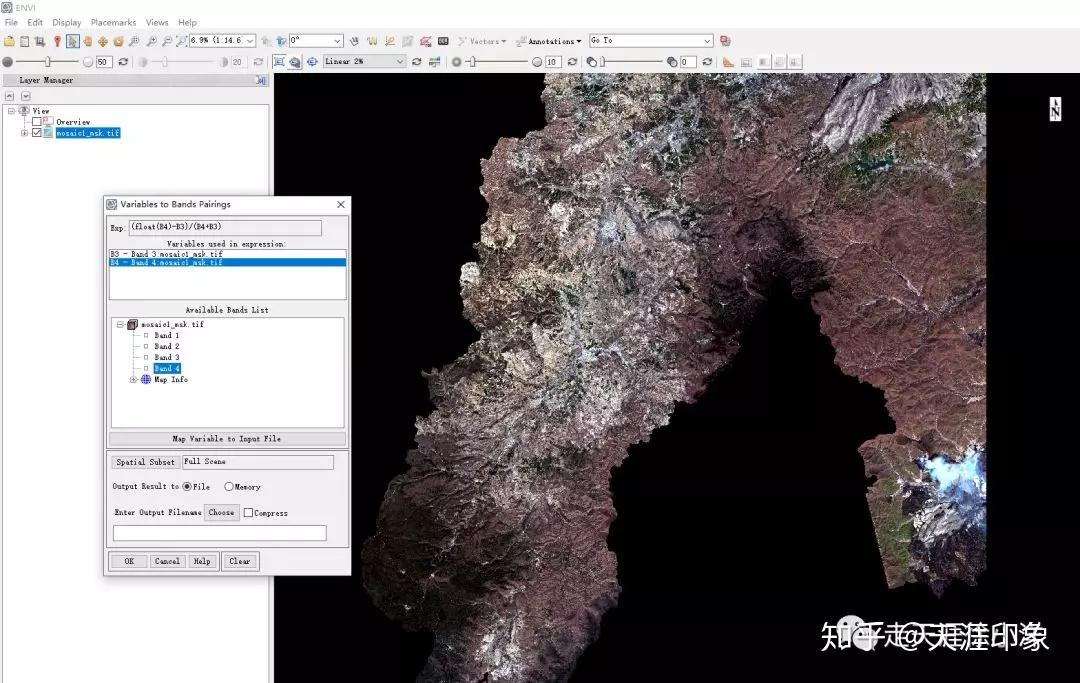Open a file using the Open folder icon
Image resolution: width=1080 pixels, height=683 pixels.
tap(9, 41)
